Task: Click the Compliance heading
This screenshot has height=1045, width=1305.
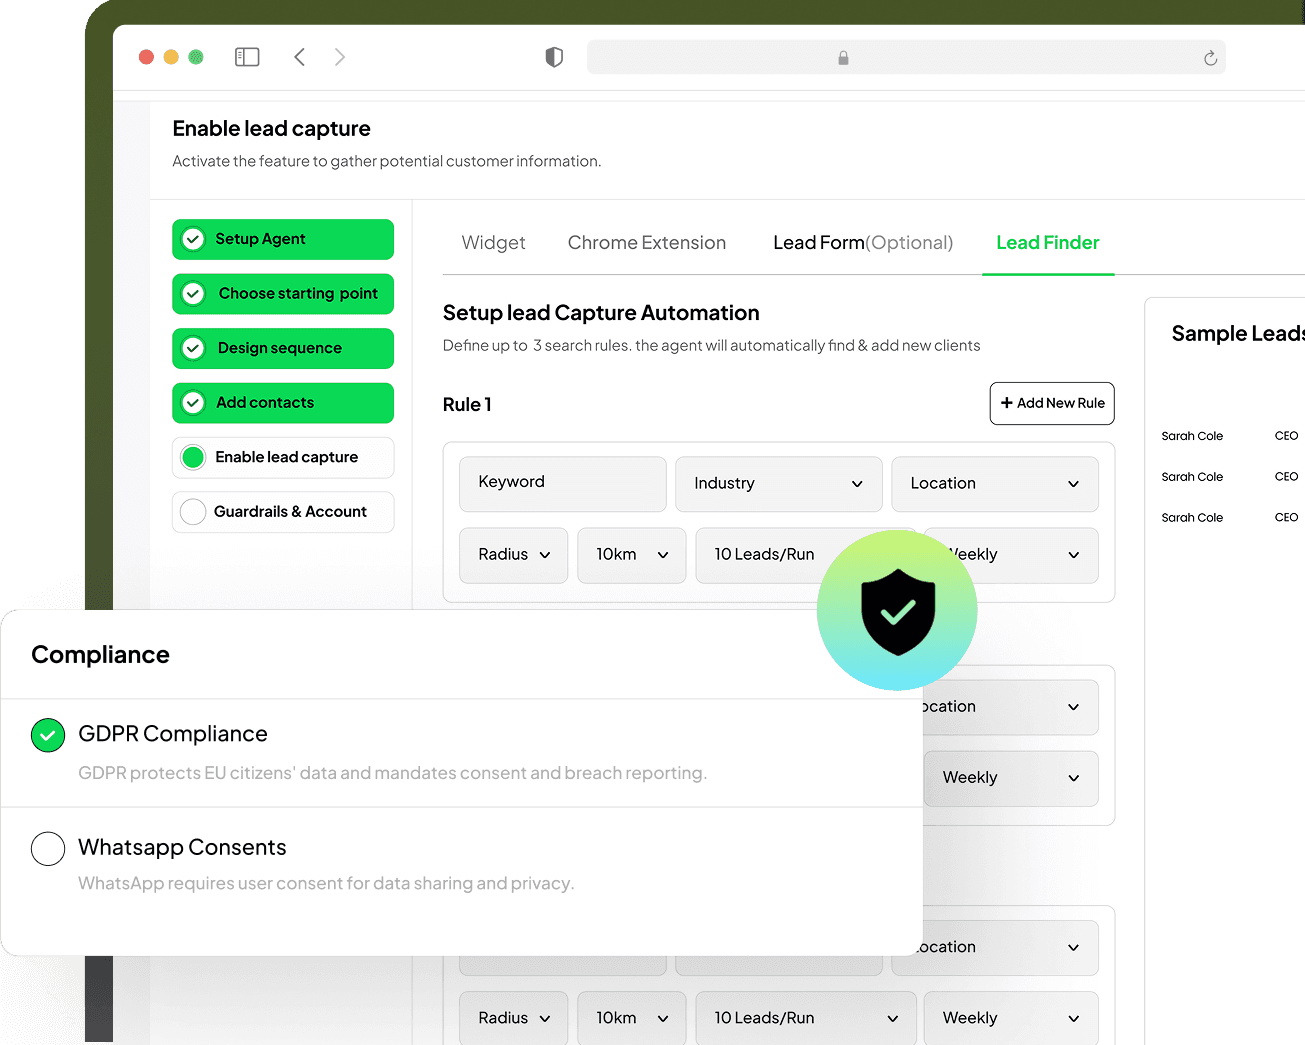Action: point(100,655)
